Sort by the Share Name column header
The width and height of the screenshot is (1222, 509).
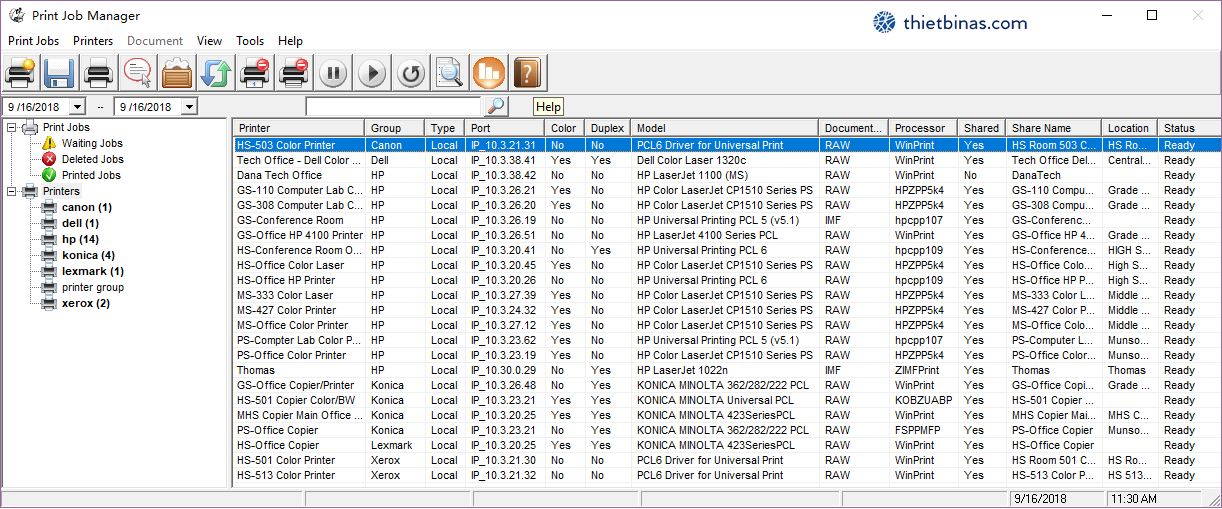pos(1055,128)
